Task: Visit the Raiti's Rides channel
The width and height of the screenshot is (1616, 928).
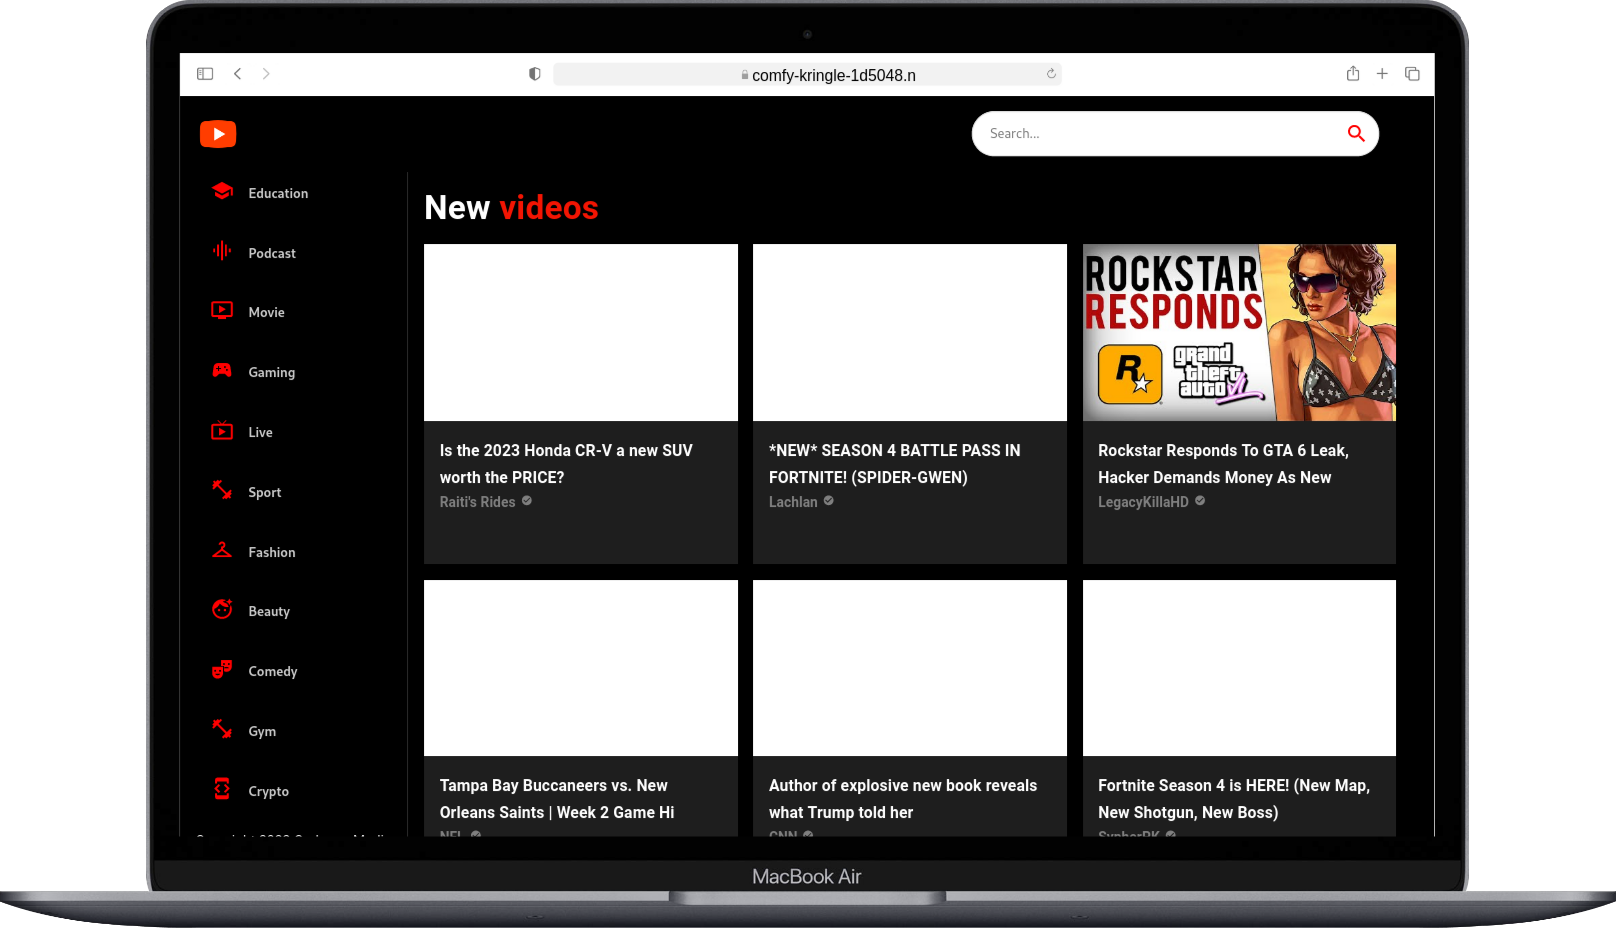Action: click(478, 502)
